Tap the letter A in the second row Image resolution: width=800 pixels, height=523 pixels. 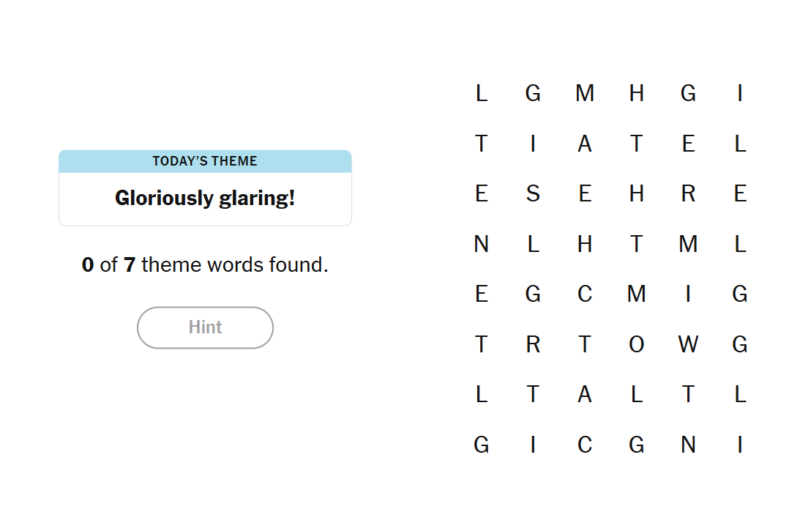pos(585,144)
